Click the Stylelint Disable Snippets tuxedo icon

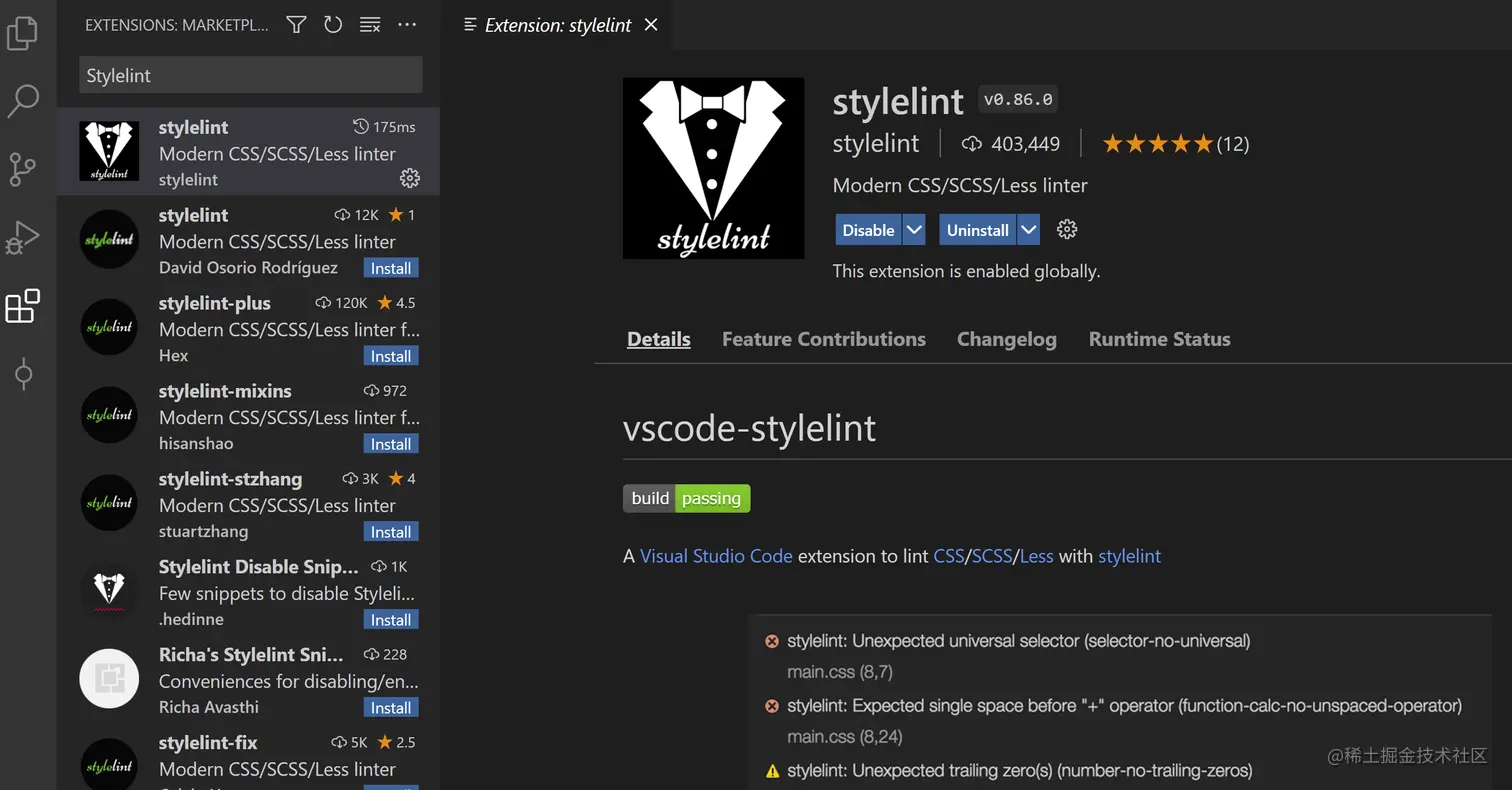pos(109,591)
